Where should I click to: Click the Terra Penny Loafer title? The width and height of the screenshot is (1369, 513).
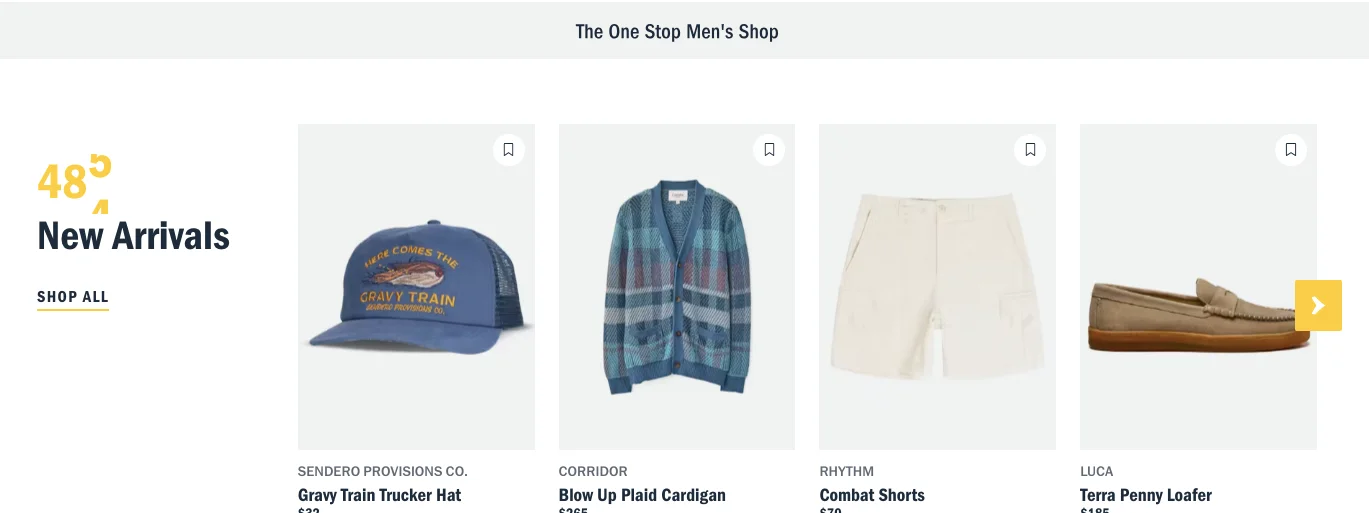(x=1146, y=495)
